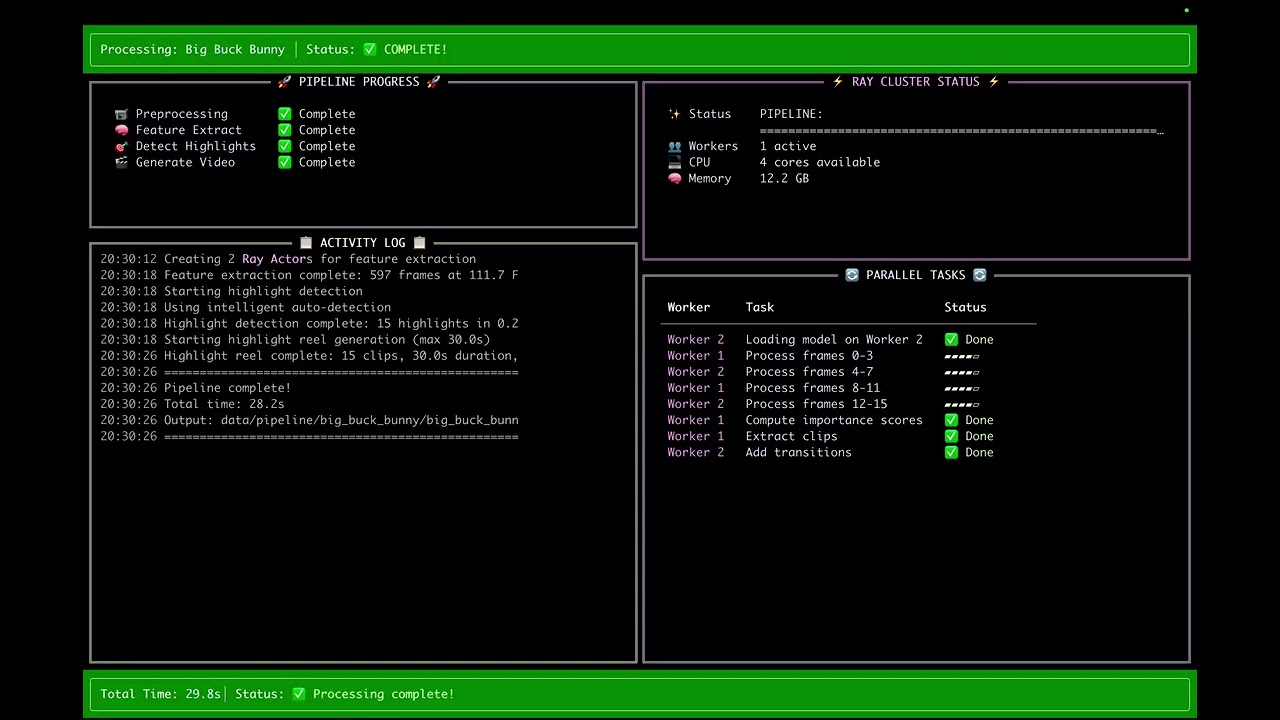Click the green check in Detect Highlights row
The image size is (1280, 720).
tap(285, 146)
